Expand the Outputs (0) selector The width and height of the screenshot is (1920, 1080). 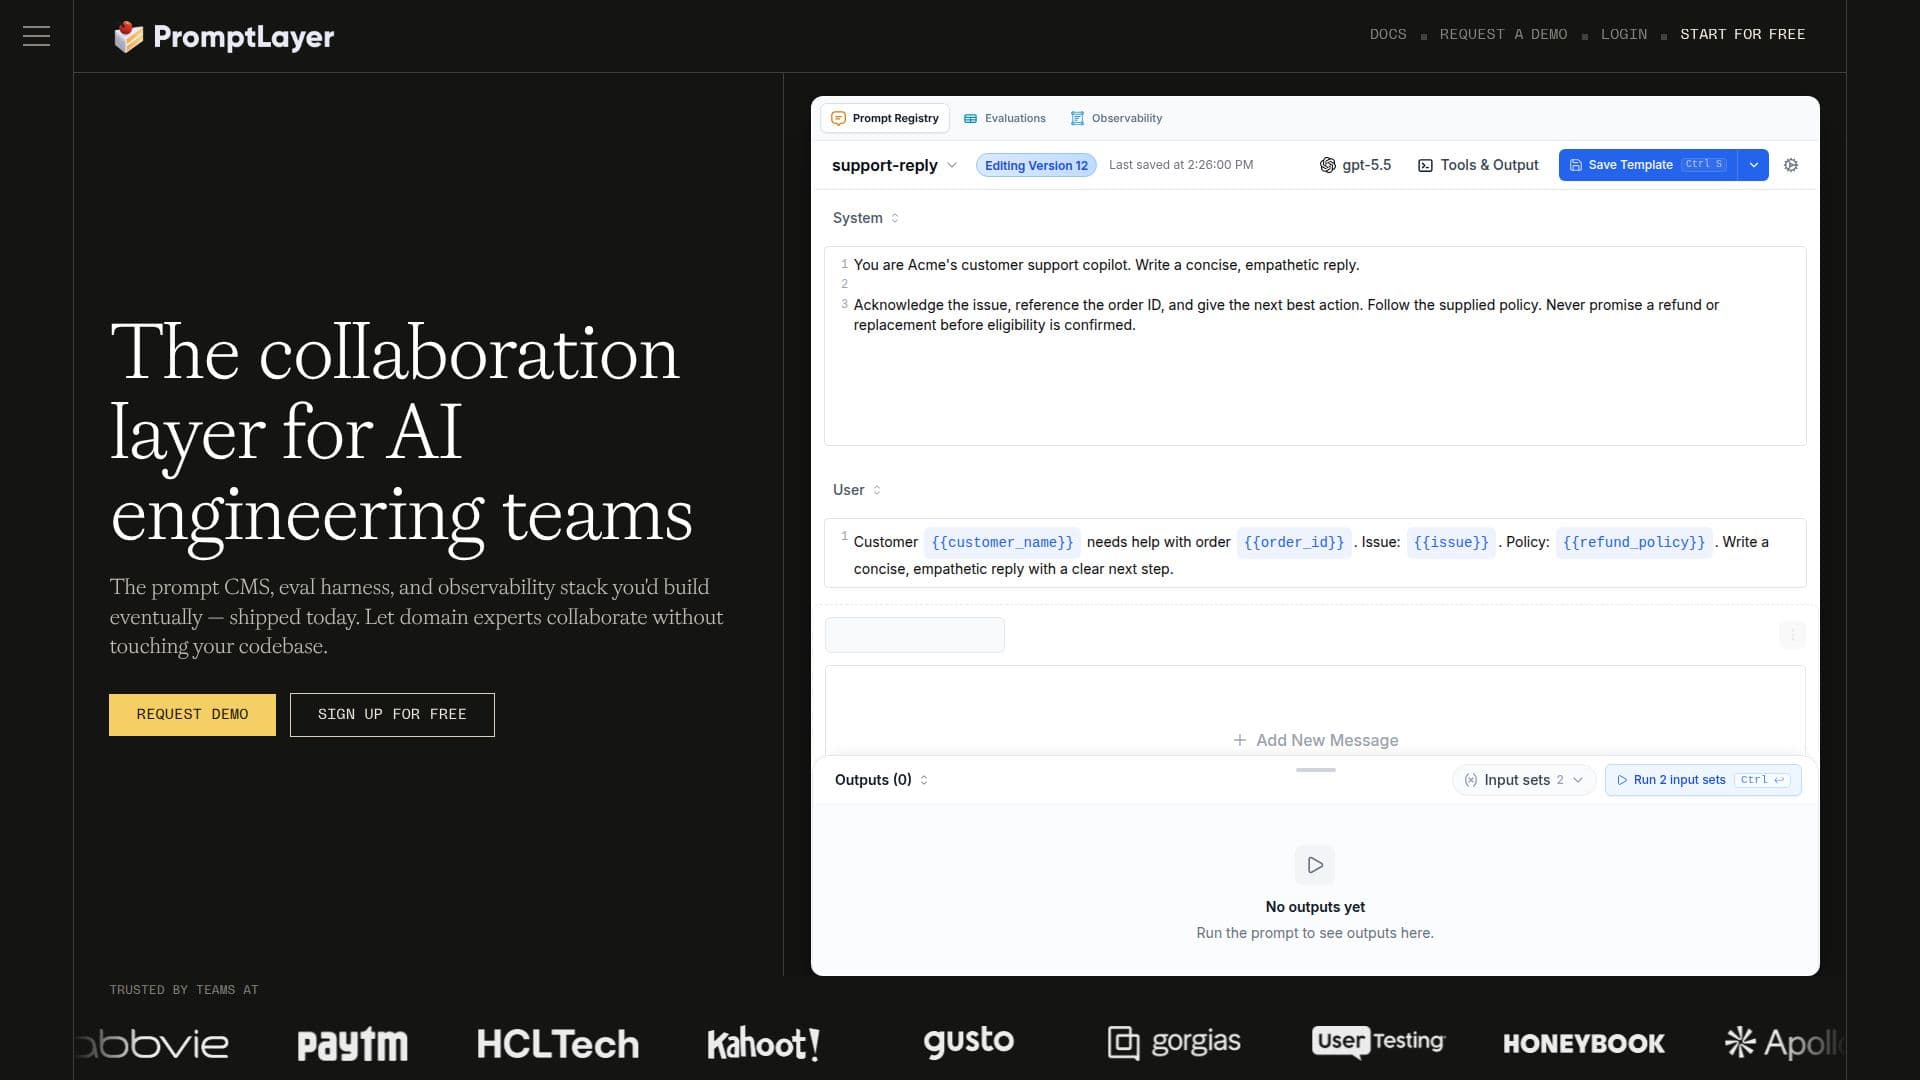[x=881, y=780]
